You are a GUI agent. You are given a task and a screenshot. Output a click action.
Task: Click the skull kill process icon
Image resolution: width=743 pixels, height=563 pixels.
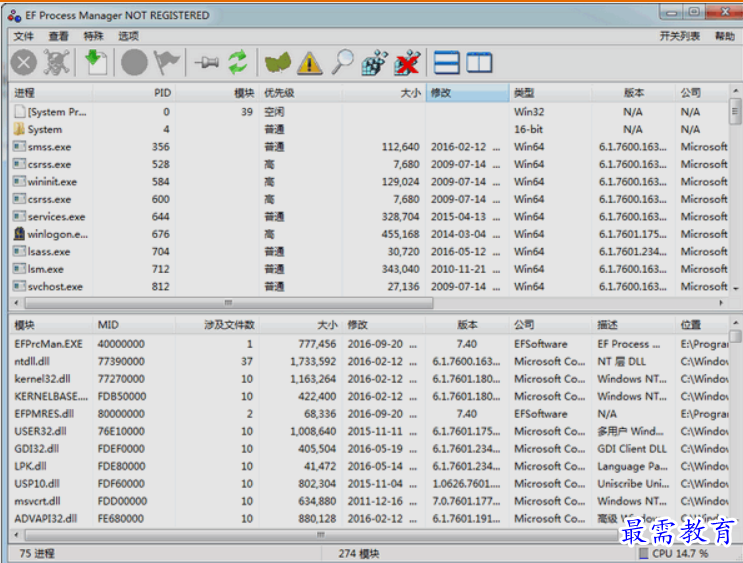point(56,63)
